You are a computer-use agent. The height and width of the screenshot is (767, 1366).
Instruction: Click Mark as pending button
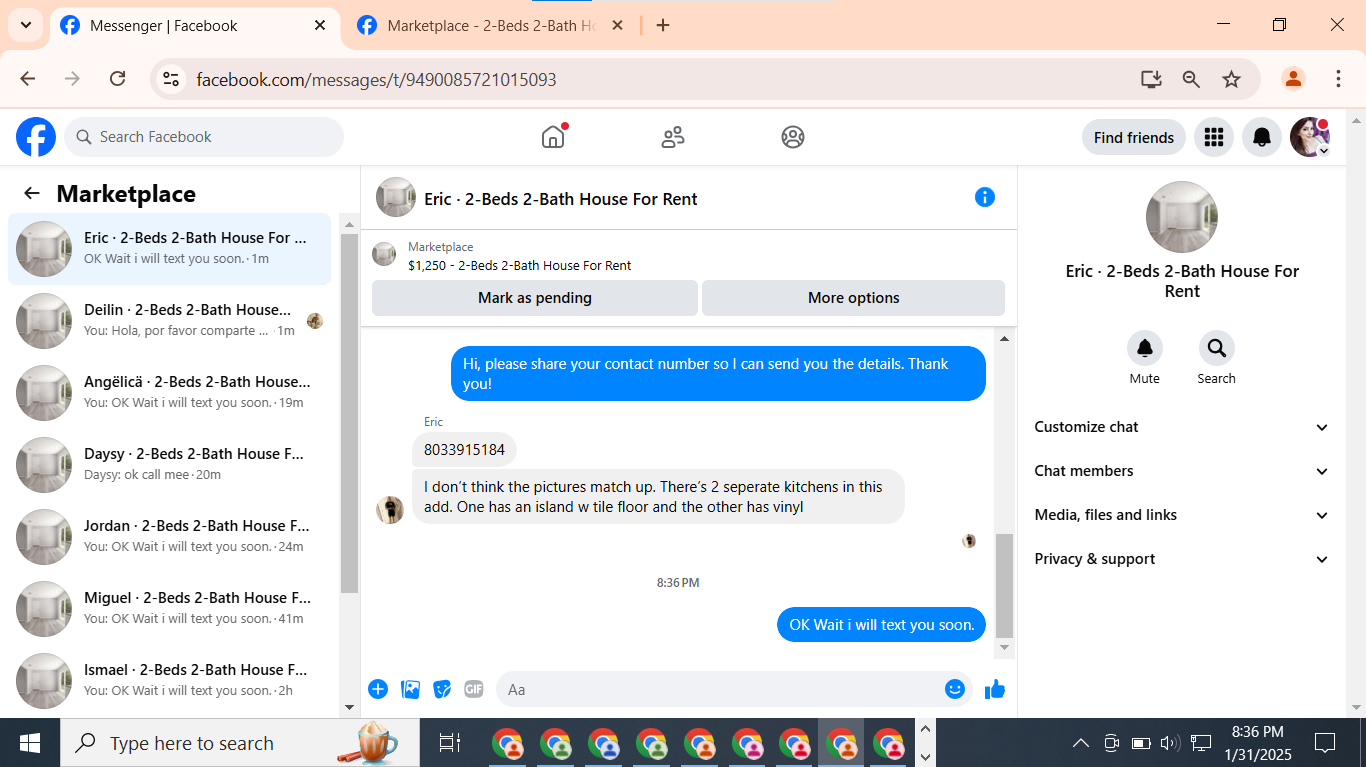click(535, 298)
